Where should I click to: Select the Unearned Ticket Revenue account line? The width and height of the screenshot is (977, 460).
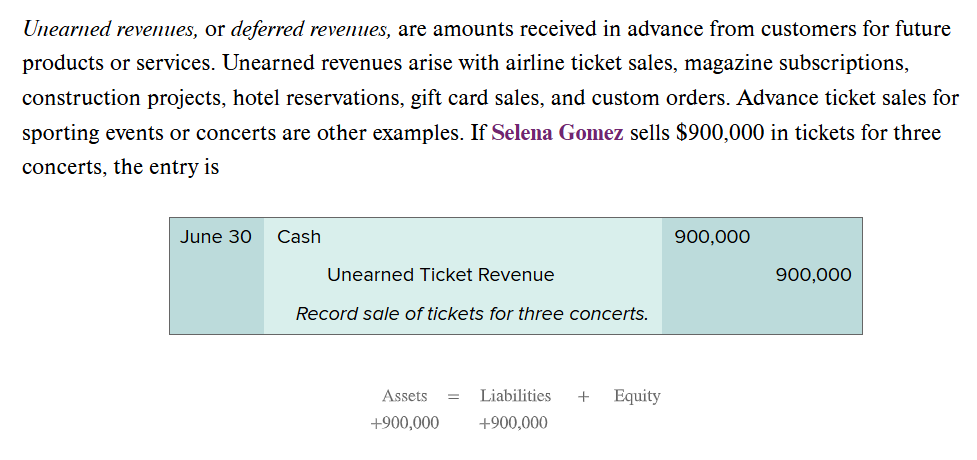tap(440, 275)
